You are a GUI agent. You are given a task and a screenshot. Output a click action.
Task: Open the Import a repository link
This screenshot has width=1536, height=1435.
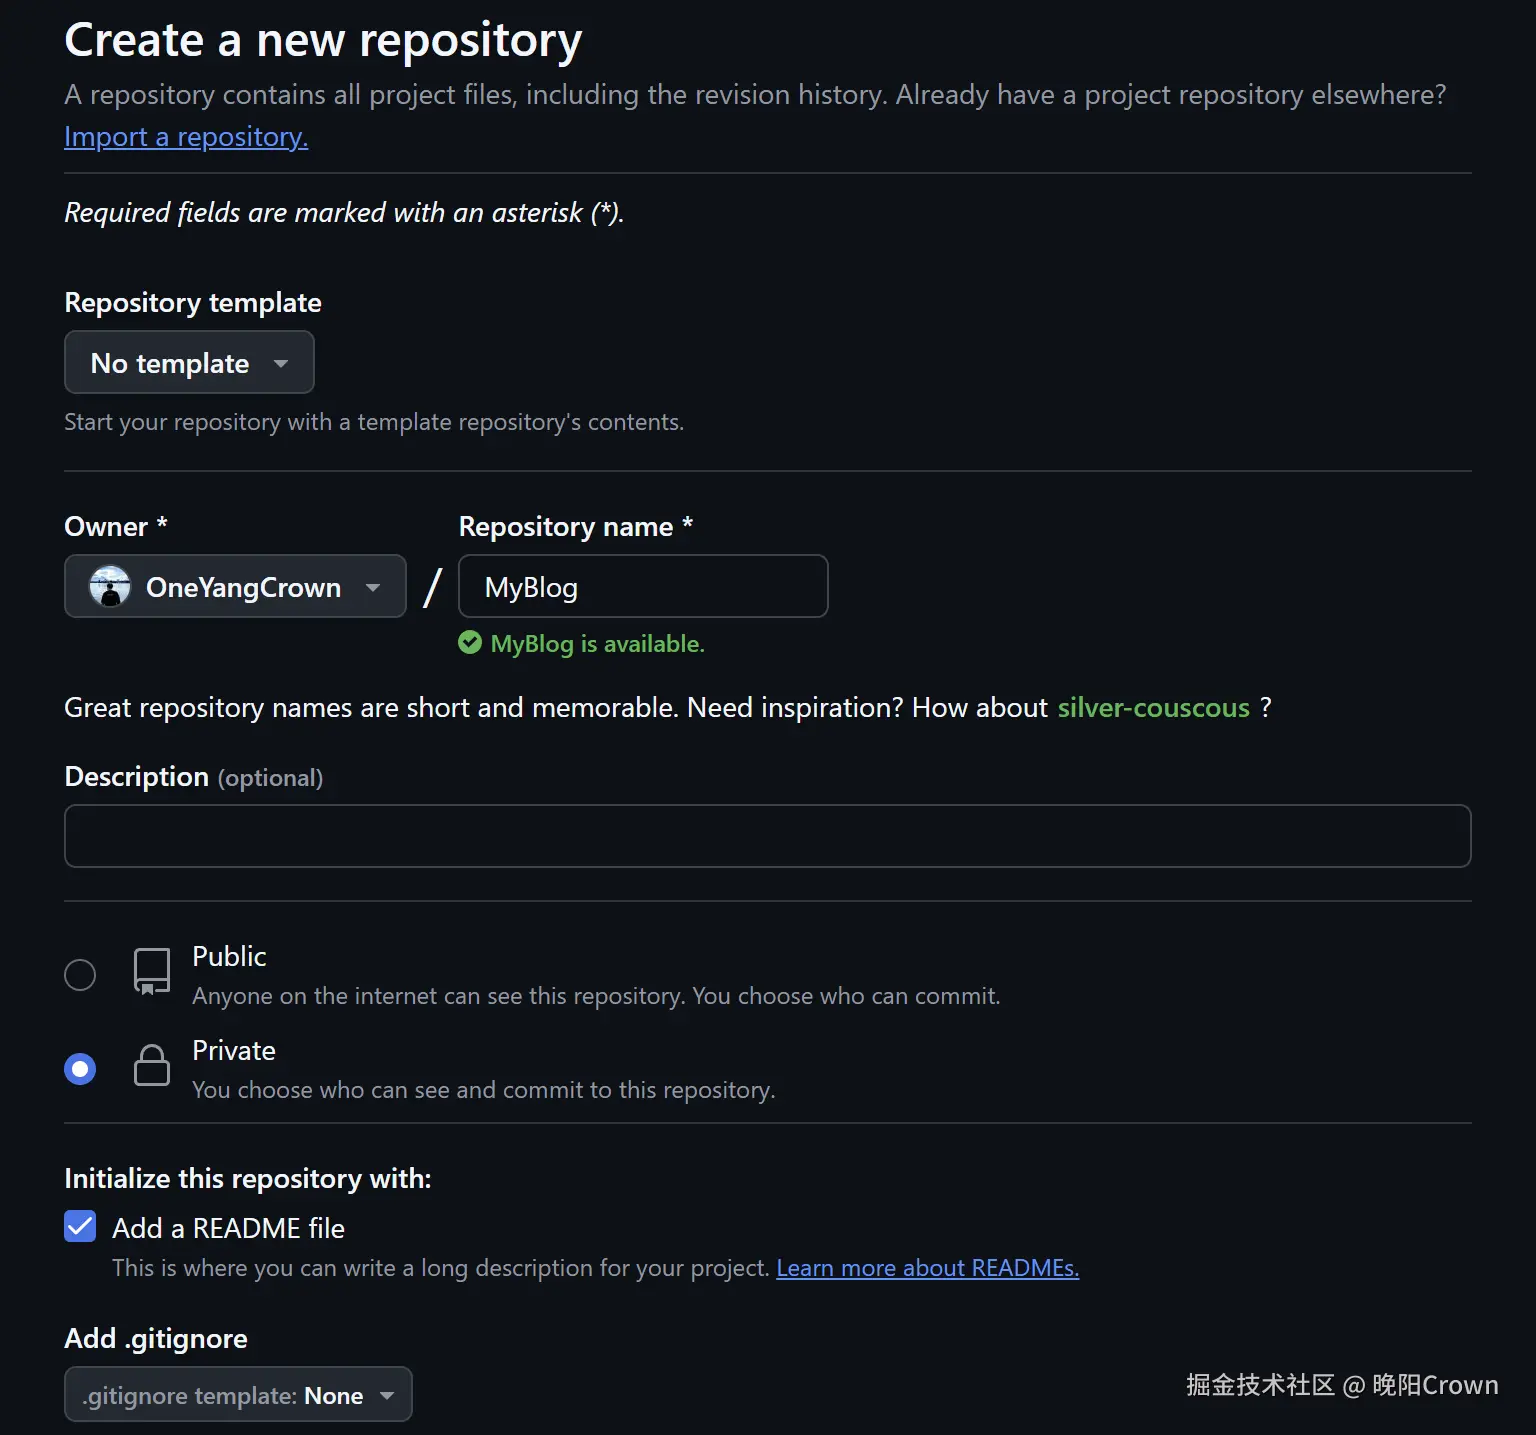click(x=186, y=137)
